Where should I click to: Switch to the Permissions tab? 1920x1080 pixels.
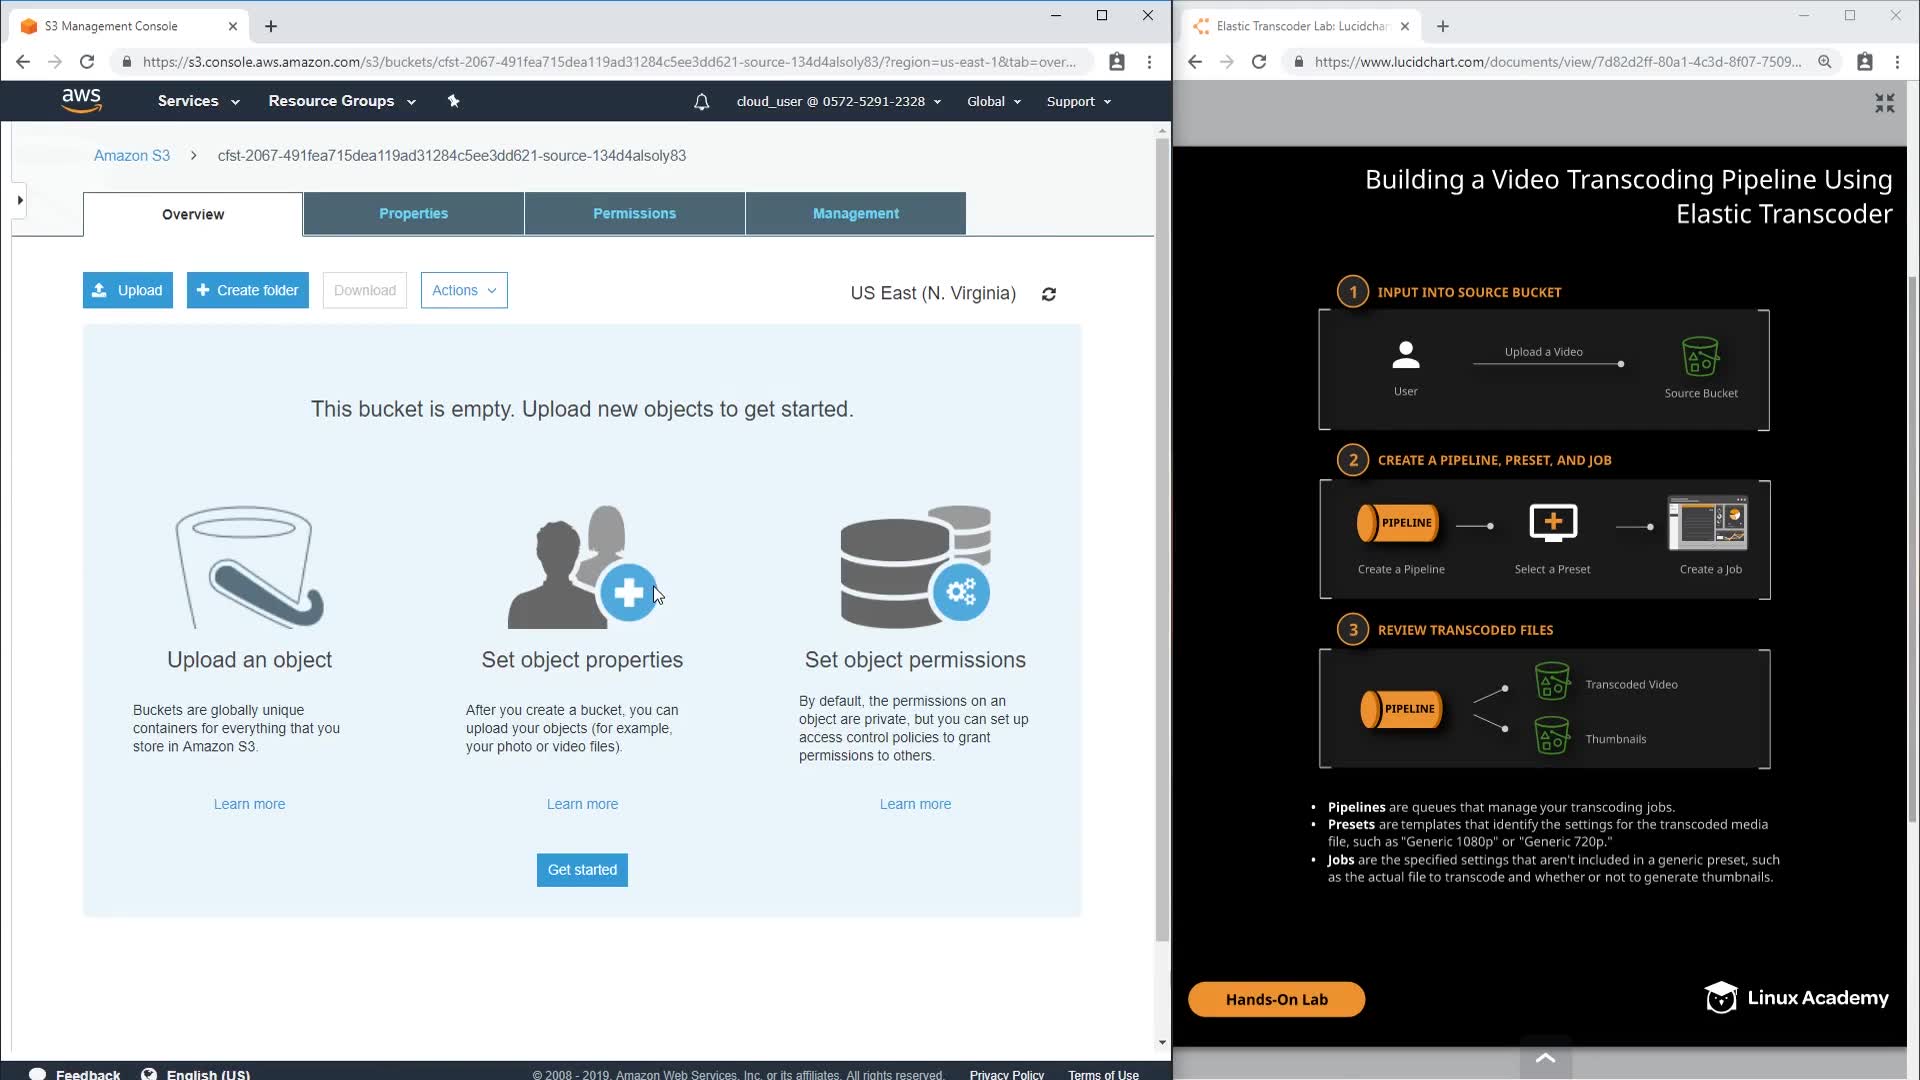(634, 214)
